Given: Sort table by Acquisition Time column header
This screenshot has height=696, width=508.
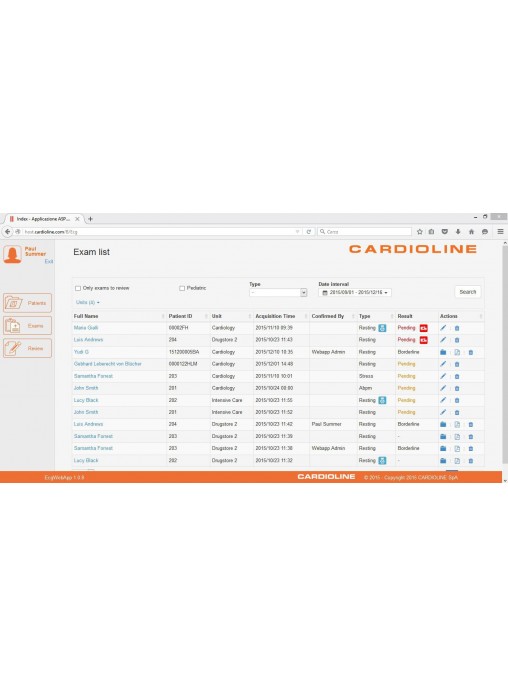Looking at the screenshot, I should tap(275, 316).
